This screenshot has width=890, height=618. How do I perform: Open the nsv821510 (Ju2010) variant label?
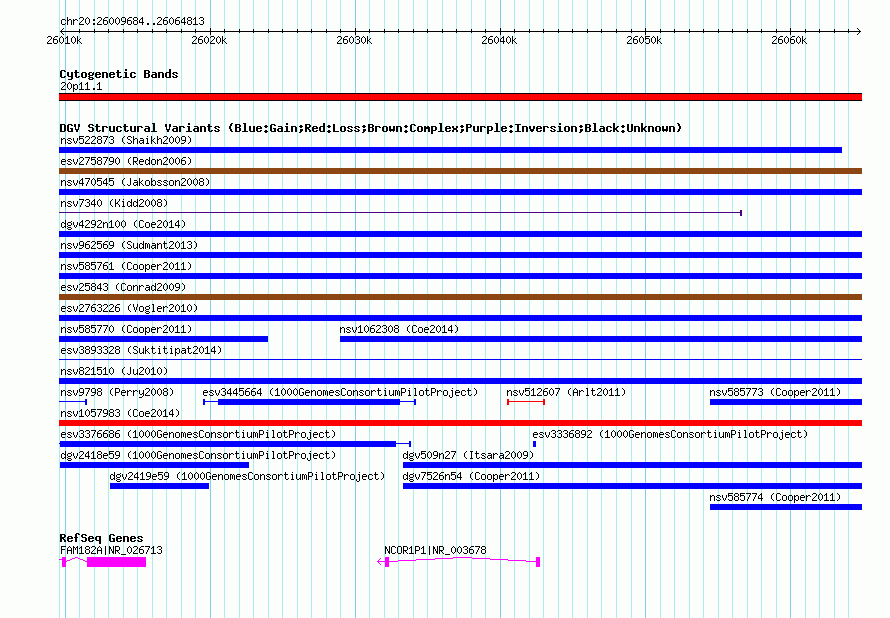coord(114,371)
